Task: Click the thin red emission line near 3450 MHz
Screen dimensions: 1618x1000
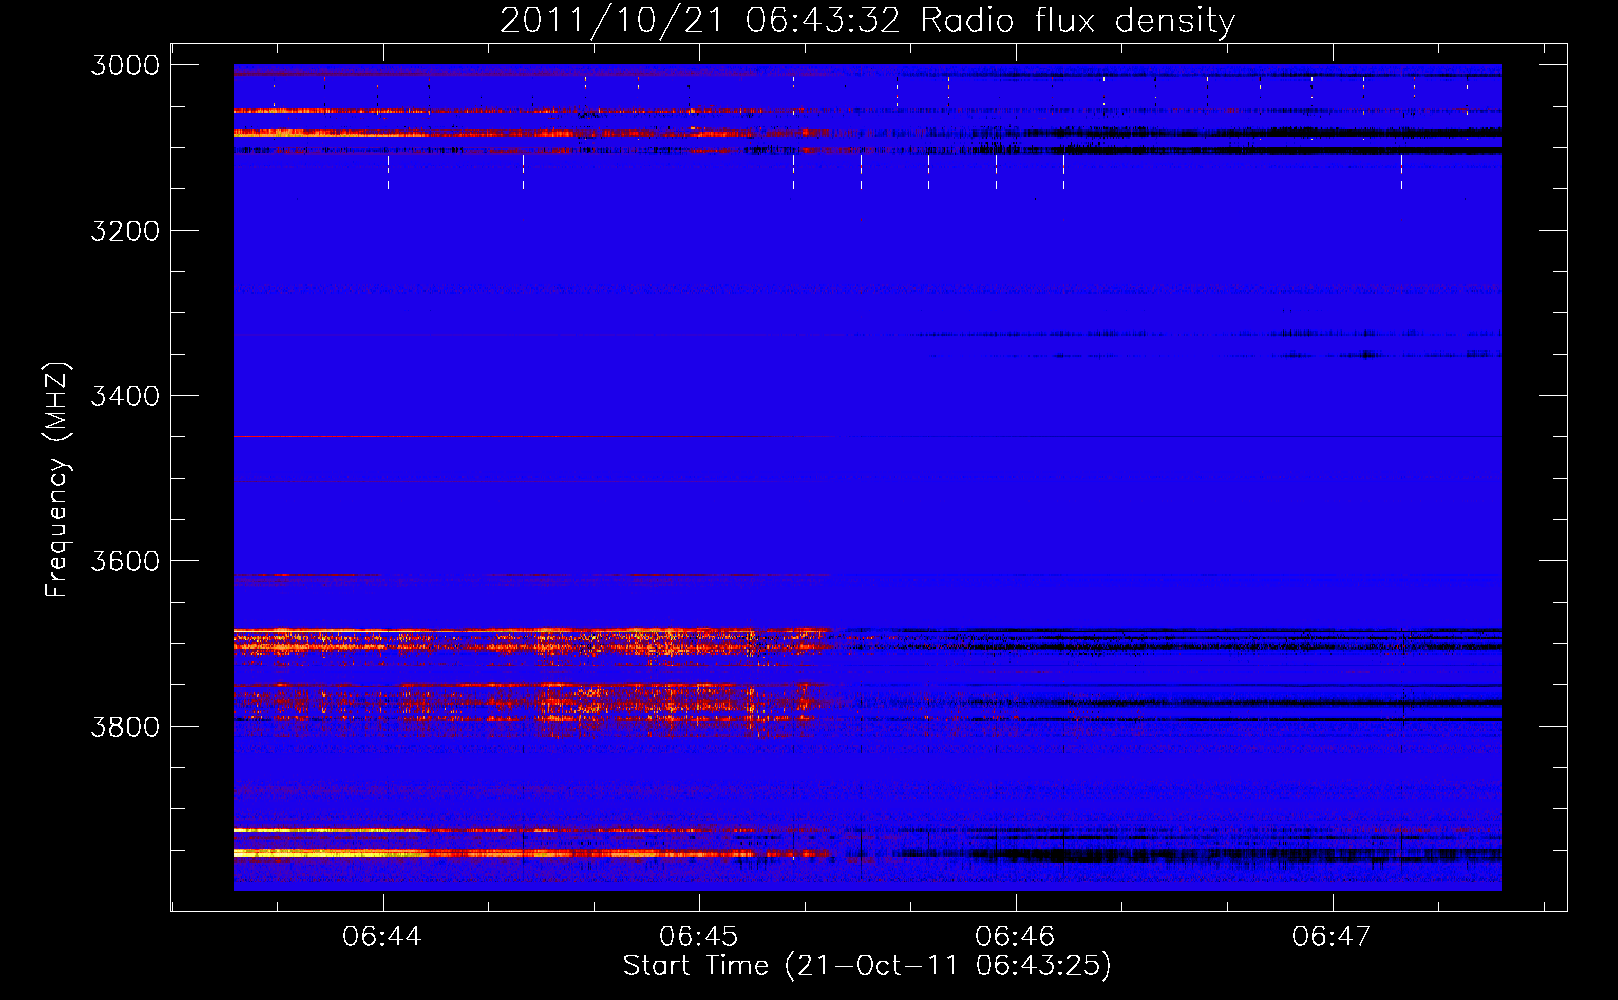Action: 533,437
